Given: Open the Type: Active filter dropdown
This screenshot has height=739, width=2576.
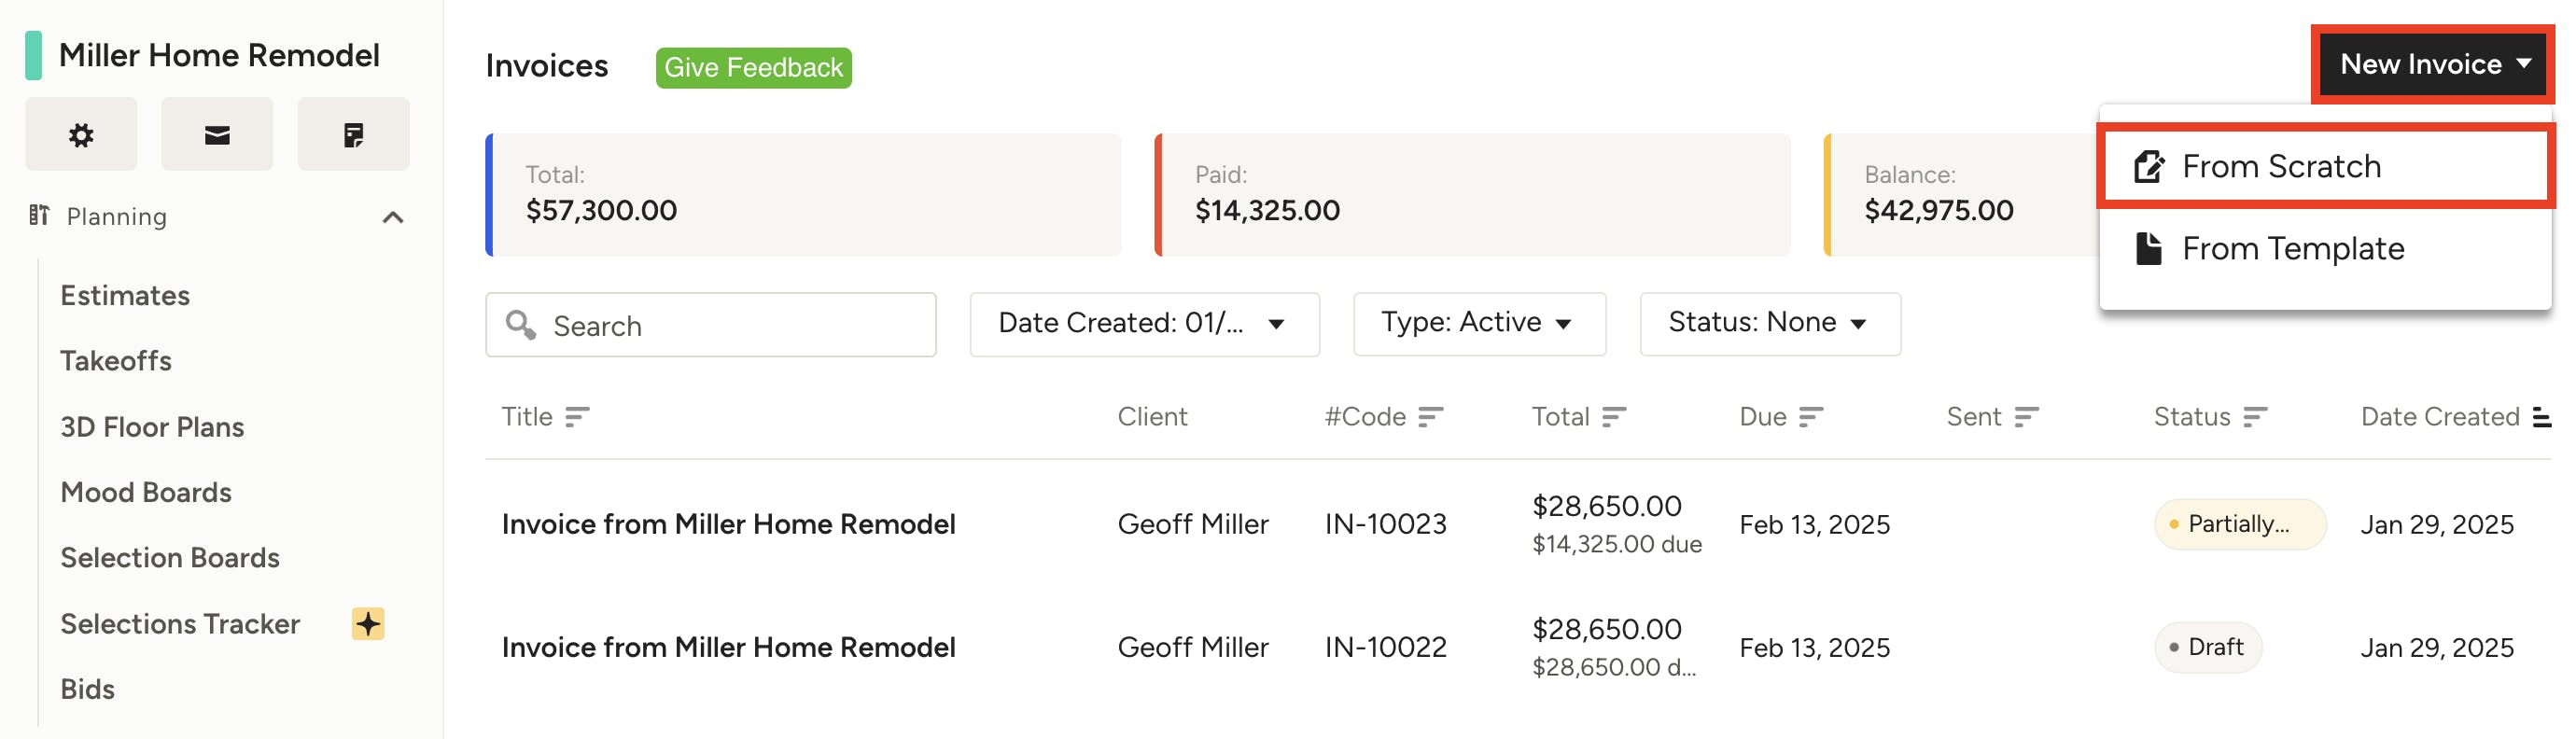Looking at the screenshot, I should pyautogui.click(x=1479, y=324).
